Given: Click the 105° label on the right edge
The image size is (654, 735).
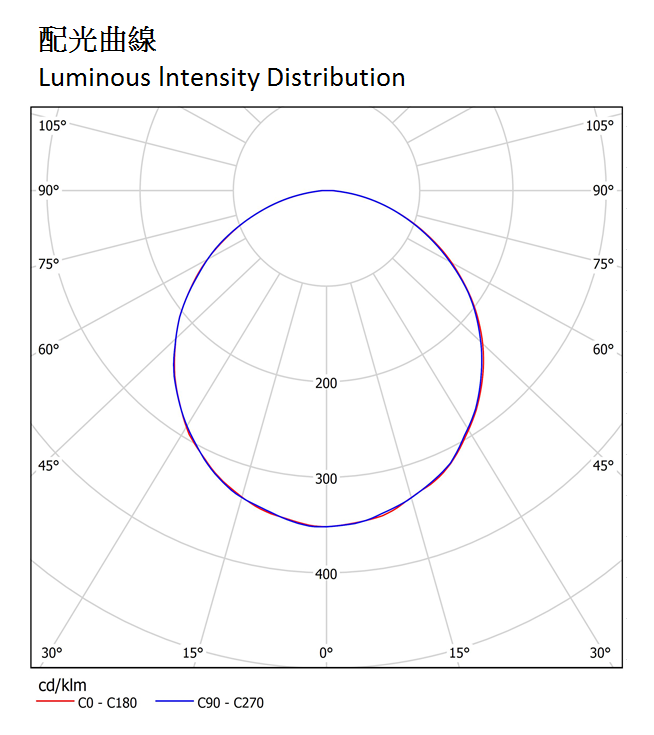Looking at the screenshot, I should click(x=600, y=125).
